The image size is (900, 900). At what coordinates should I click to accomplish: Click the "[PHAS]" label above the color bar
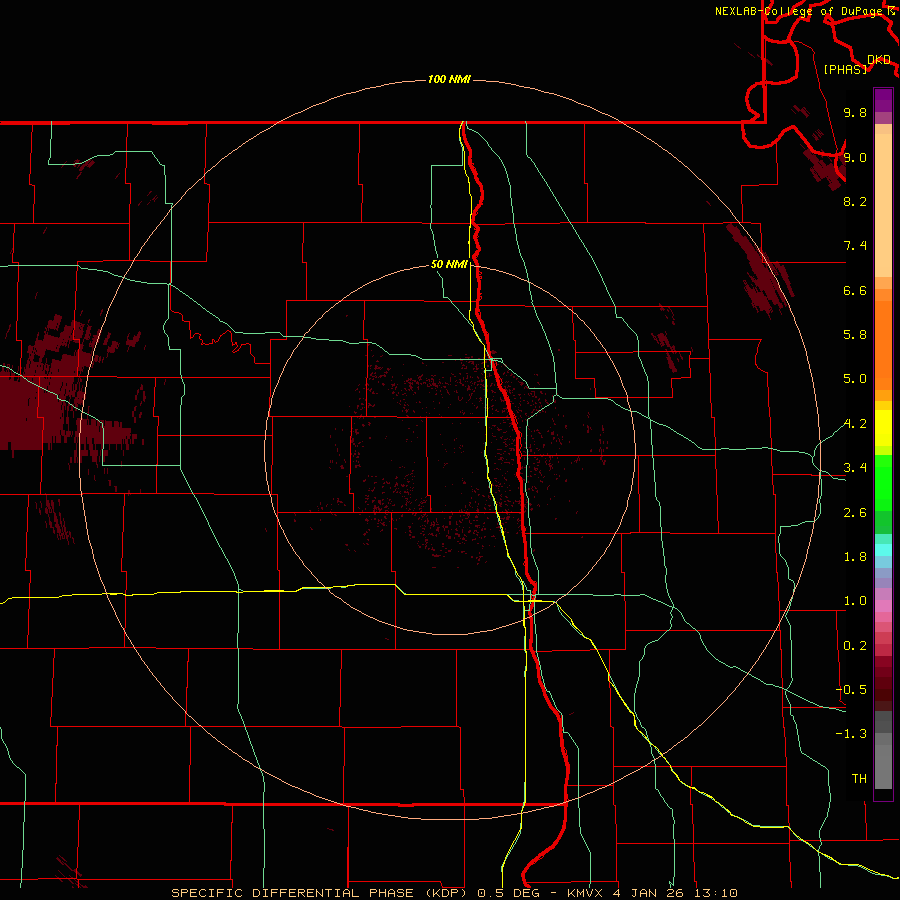(845, 70)
